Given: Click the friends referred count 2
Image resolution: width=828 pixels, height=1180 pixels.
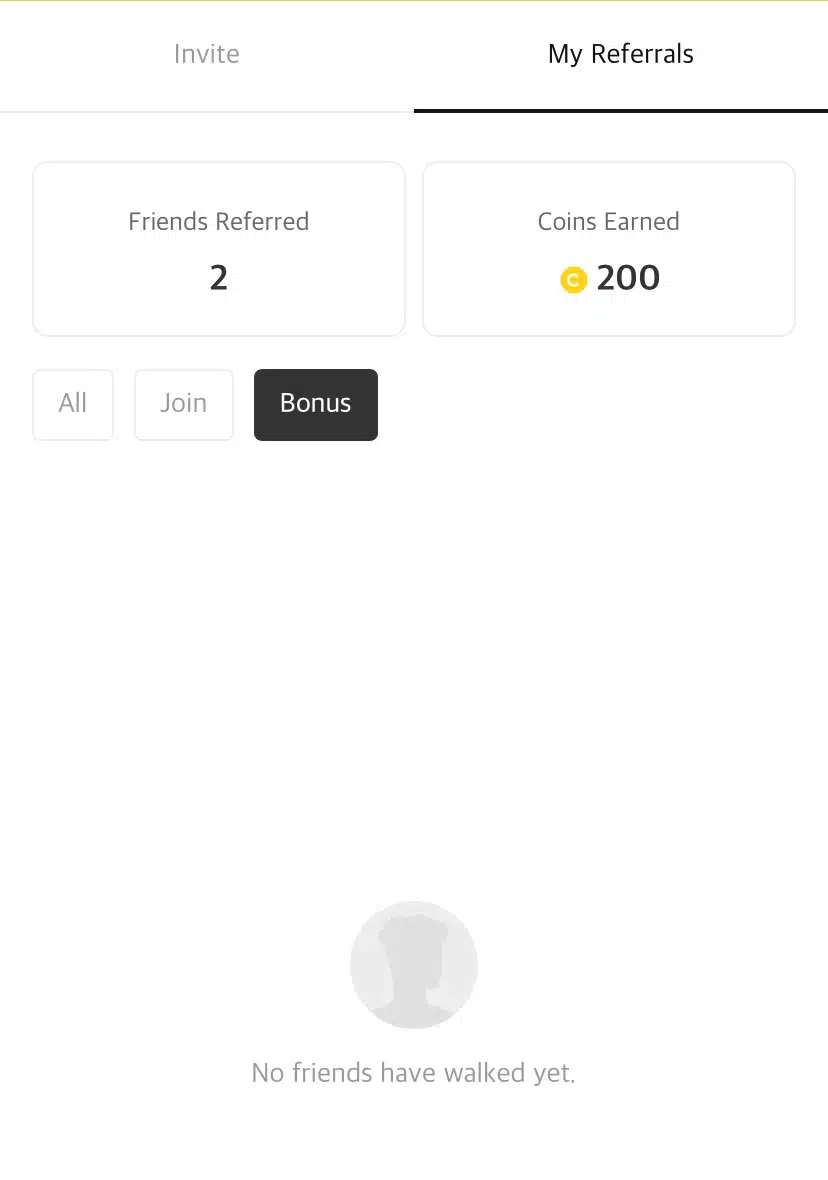Looking at the screenshot, I should tap(219, 278).
